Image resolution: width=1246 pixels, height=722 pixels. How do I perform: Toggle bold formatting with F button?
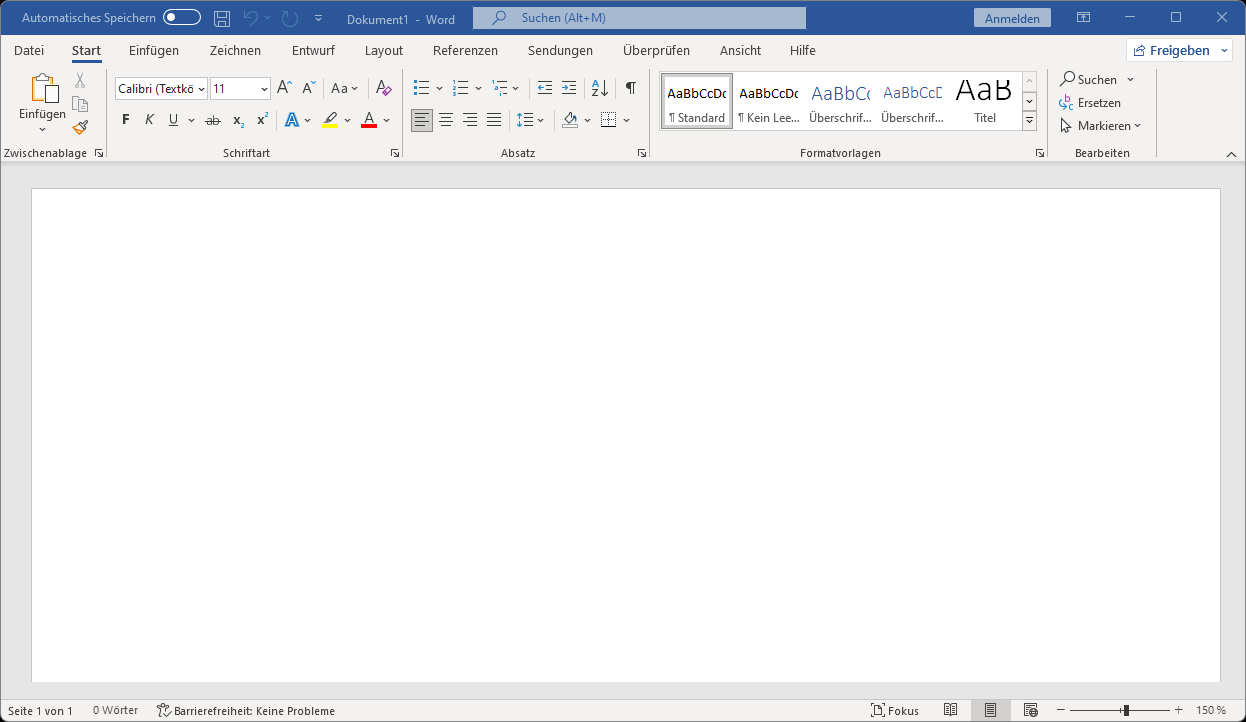click(x=125, y=120)
